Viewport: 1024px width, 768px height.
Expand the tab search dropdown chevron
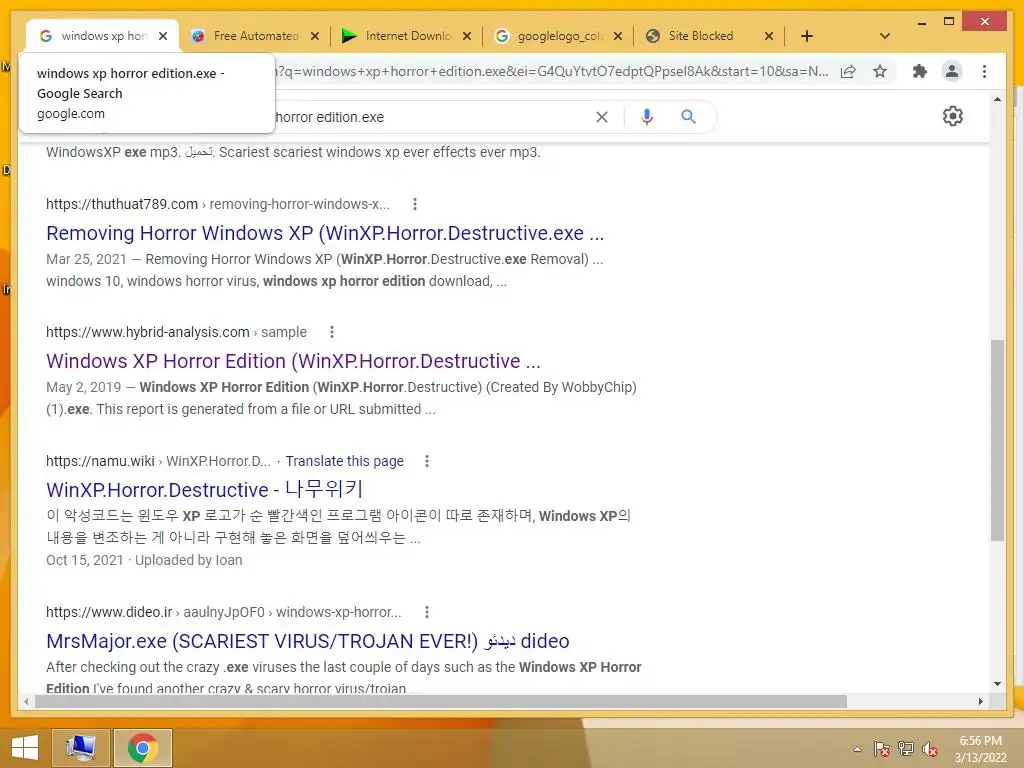[885, 36]
